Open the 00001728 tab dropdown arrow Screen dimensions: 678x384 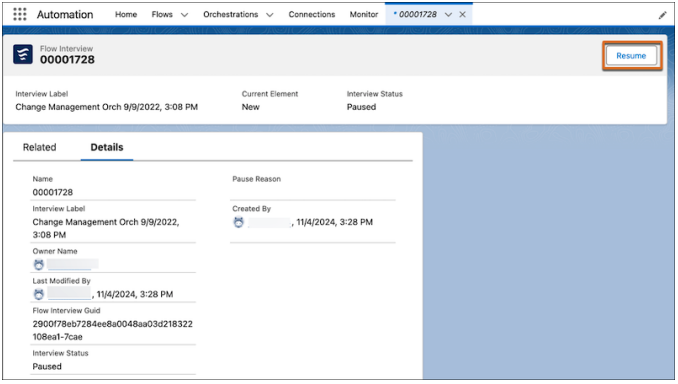(448, 15)
